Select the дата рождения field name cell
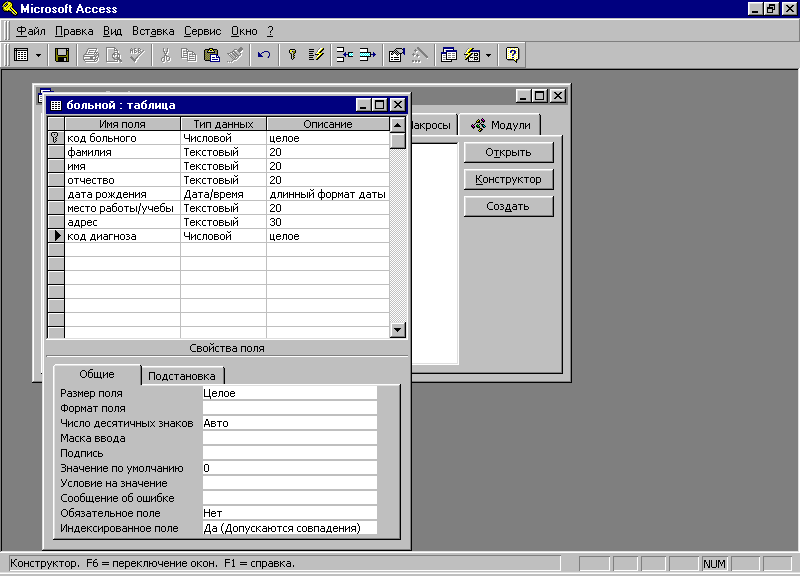800x576 pixels. (x=122, y=194)
